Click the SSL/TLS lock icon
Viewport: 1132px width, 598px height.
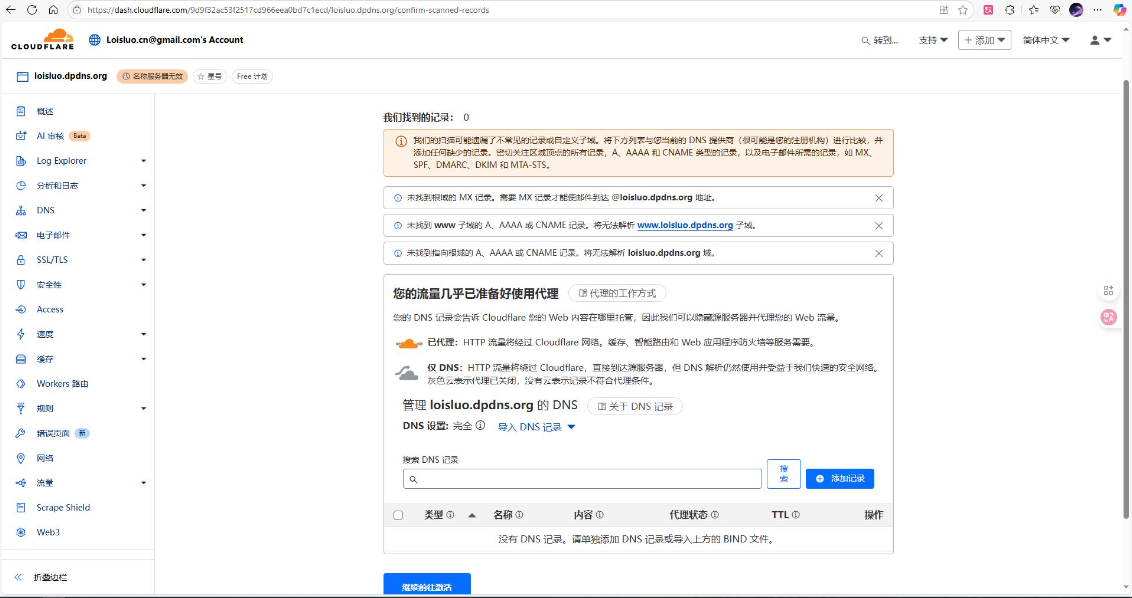pyautogui.click(x=21, y=259)
